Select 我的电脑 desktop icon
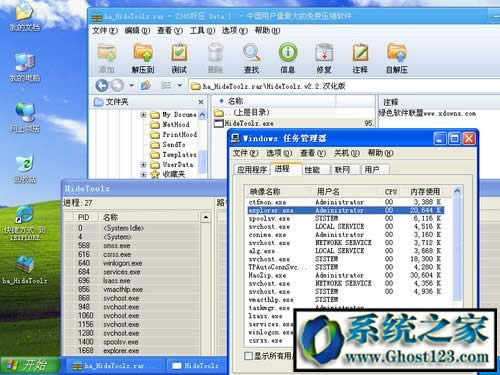Image resolution: width=500 pixels, height=375 pixels. click(24, 68)
